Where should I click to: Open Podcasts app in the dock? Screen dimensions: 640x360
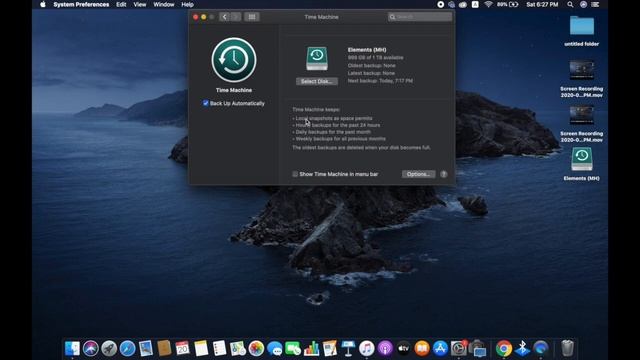tap(385, 349)
